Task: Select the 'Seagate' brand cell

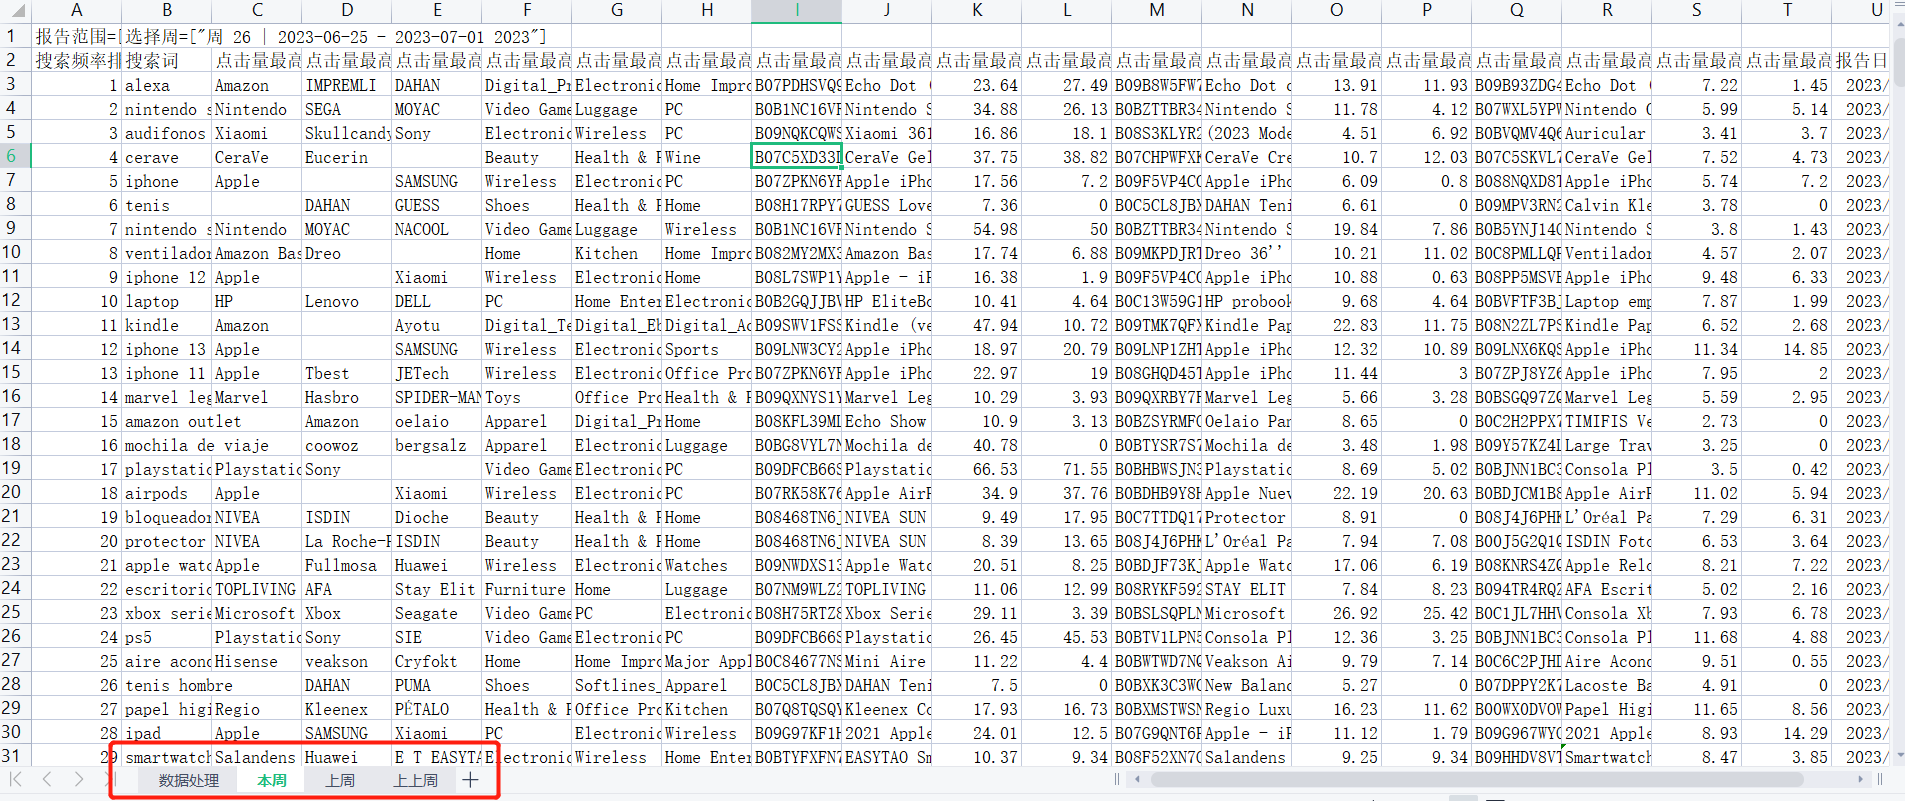Action: click(x=437, y=613)
